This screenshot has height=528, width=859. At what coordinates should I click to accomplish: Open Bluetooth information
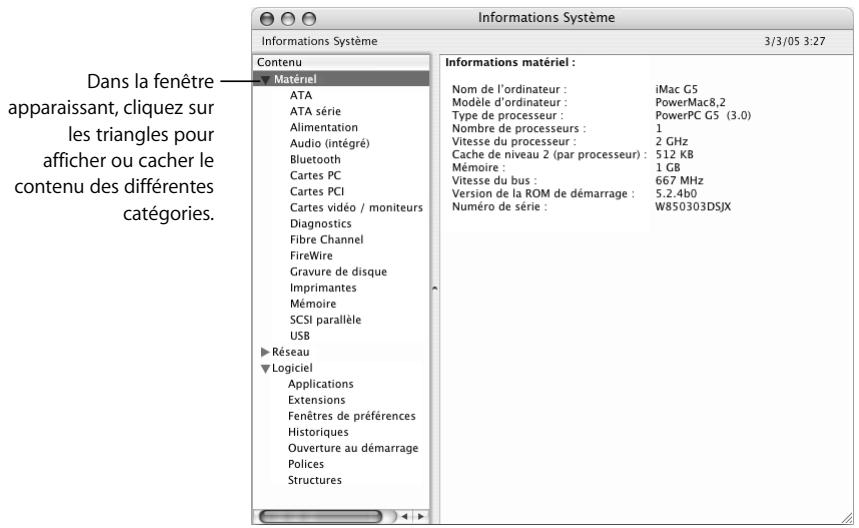[315, 159]
